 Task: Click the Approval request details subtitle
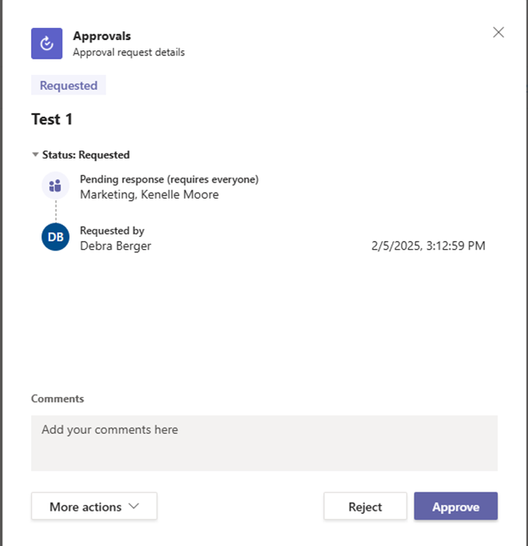pos(129,52)
